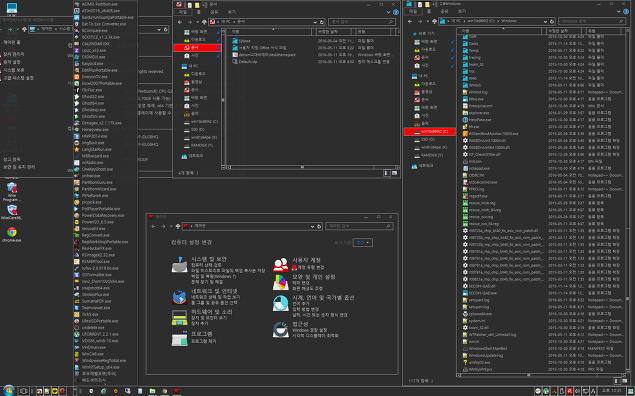Image resolution: width=635 pixels, height=396 pixels.
Task: Click the Name column header in Documents window
Action: (x=269, y=32)
